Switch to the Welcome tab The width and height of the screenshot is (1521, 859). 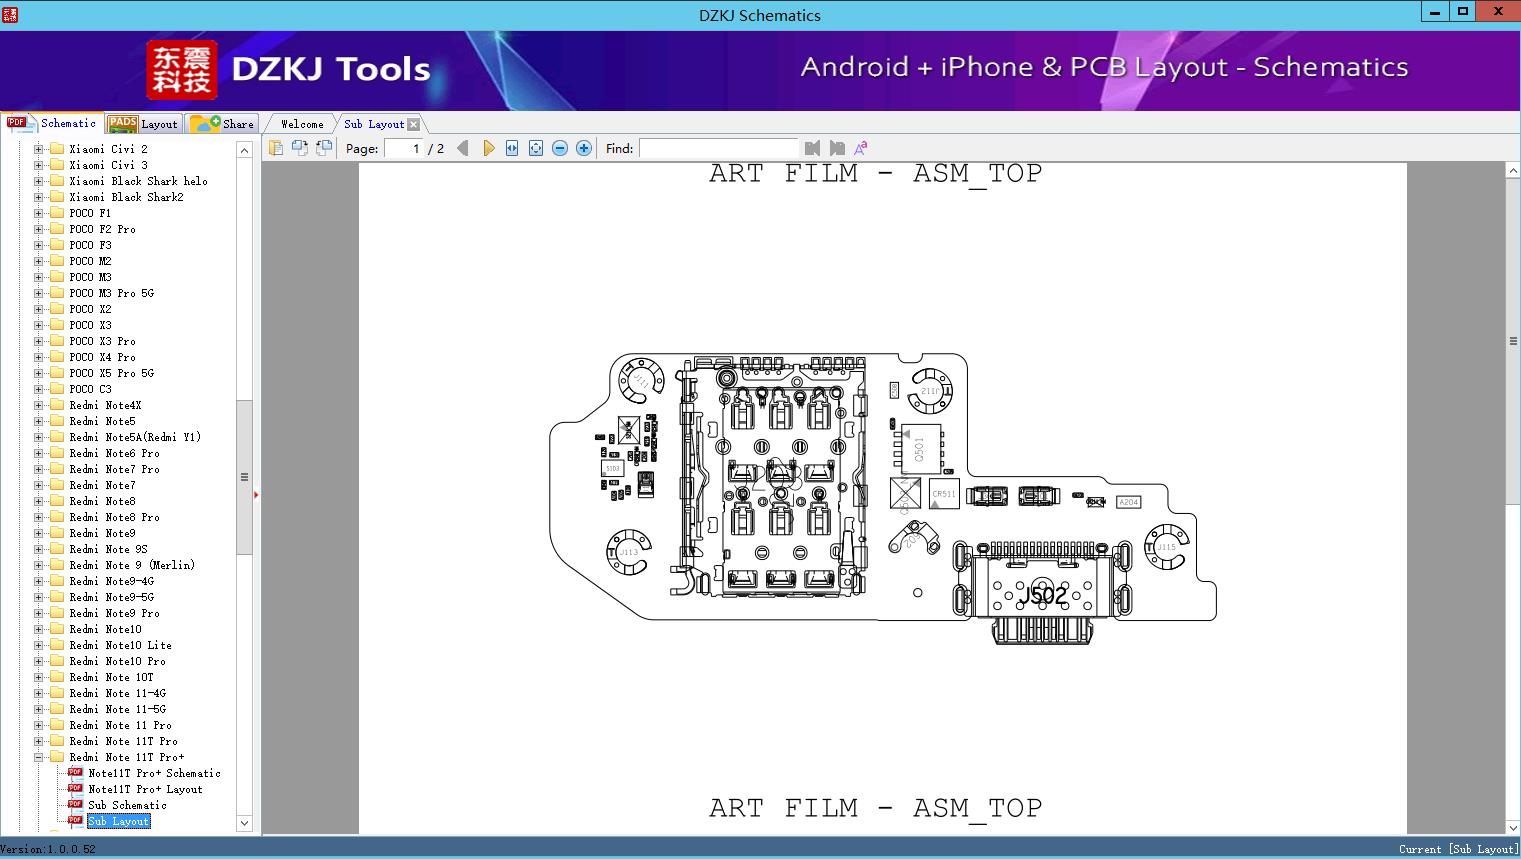pyautogui.click(x=301, y=124)
